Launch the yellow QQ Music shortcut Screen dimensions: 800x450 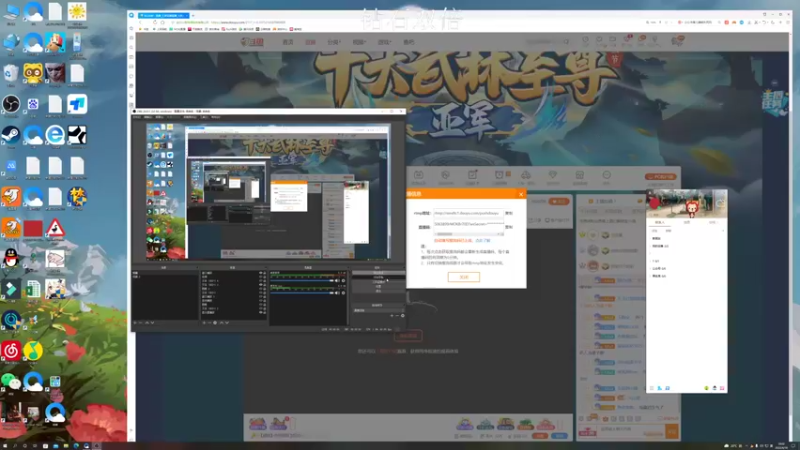(x=33, y=351)
